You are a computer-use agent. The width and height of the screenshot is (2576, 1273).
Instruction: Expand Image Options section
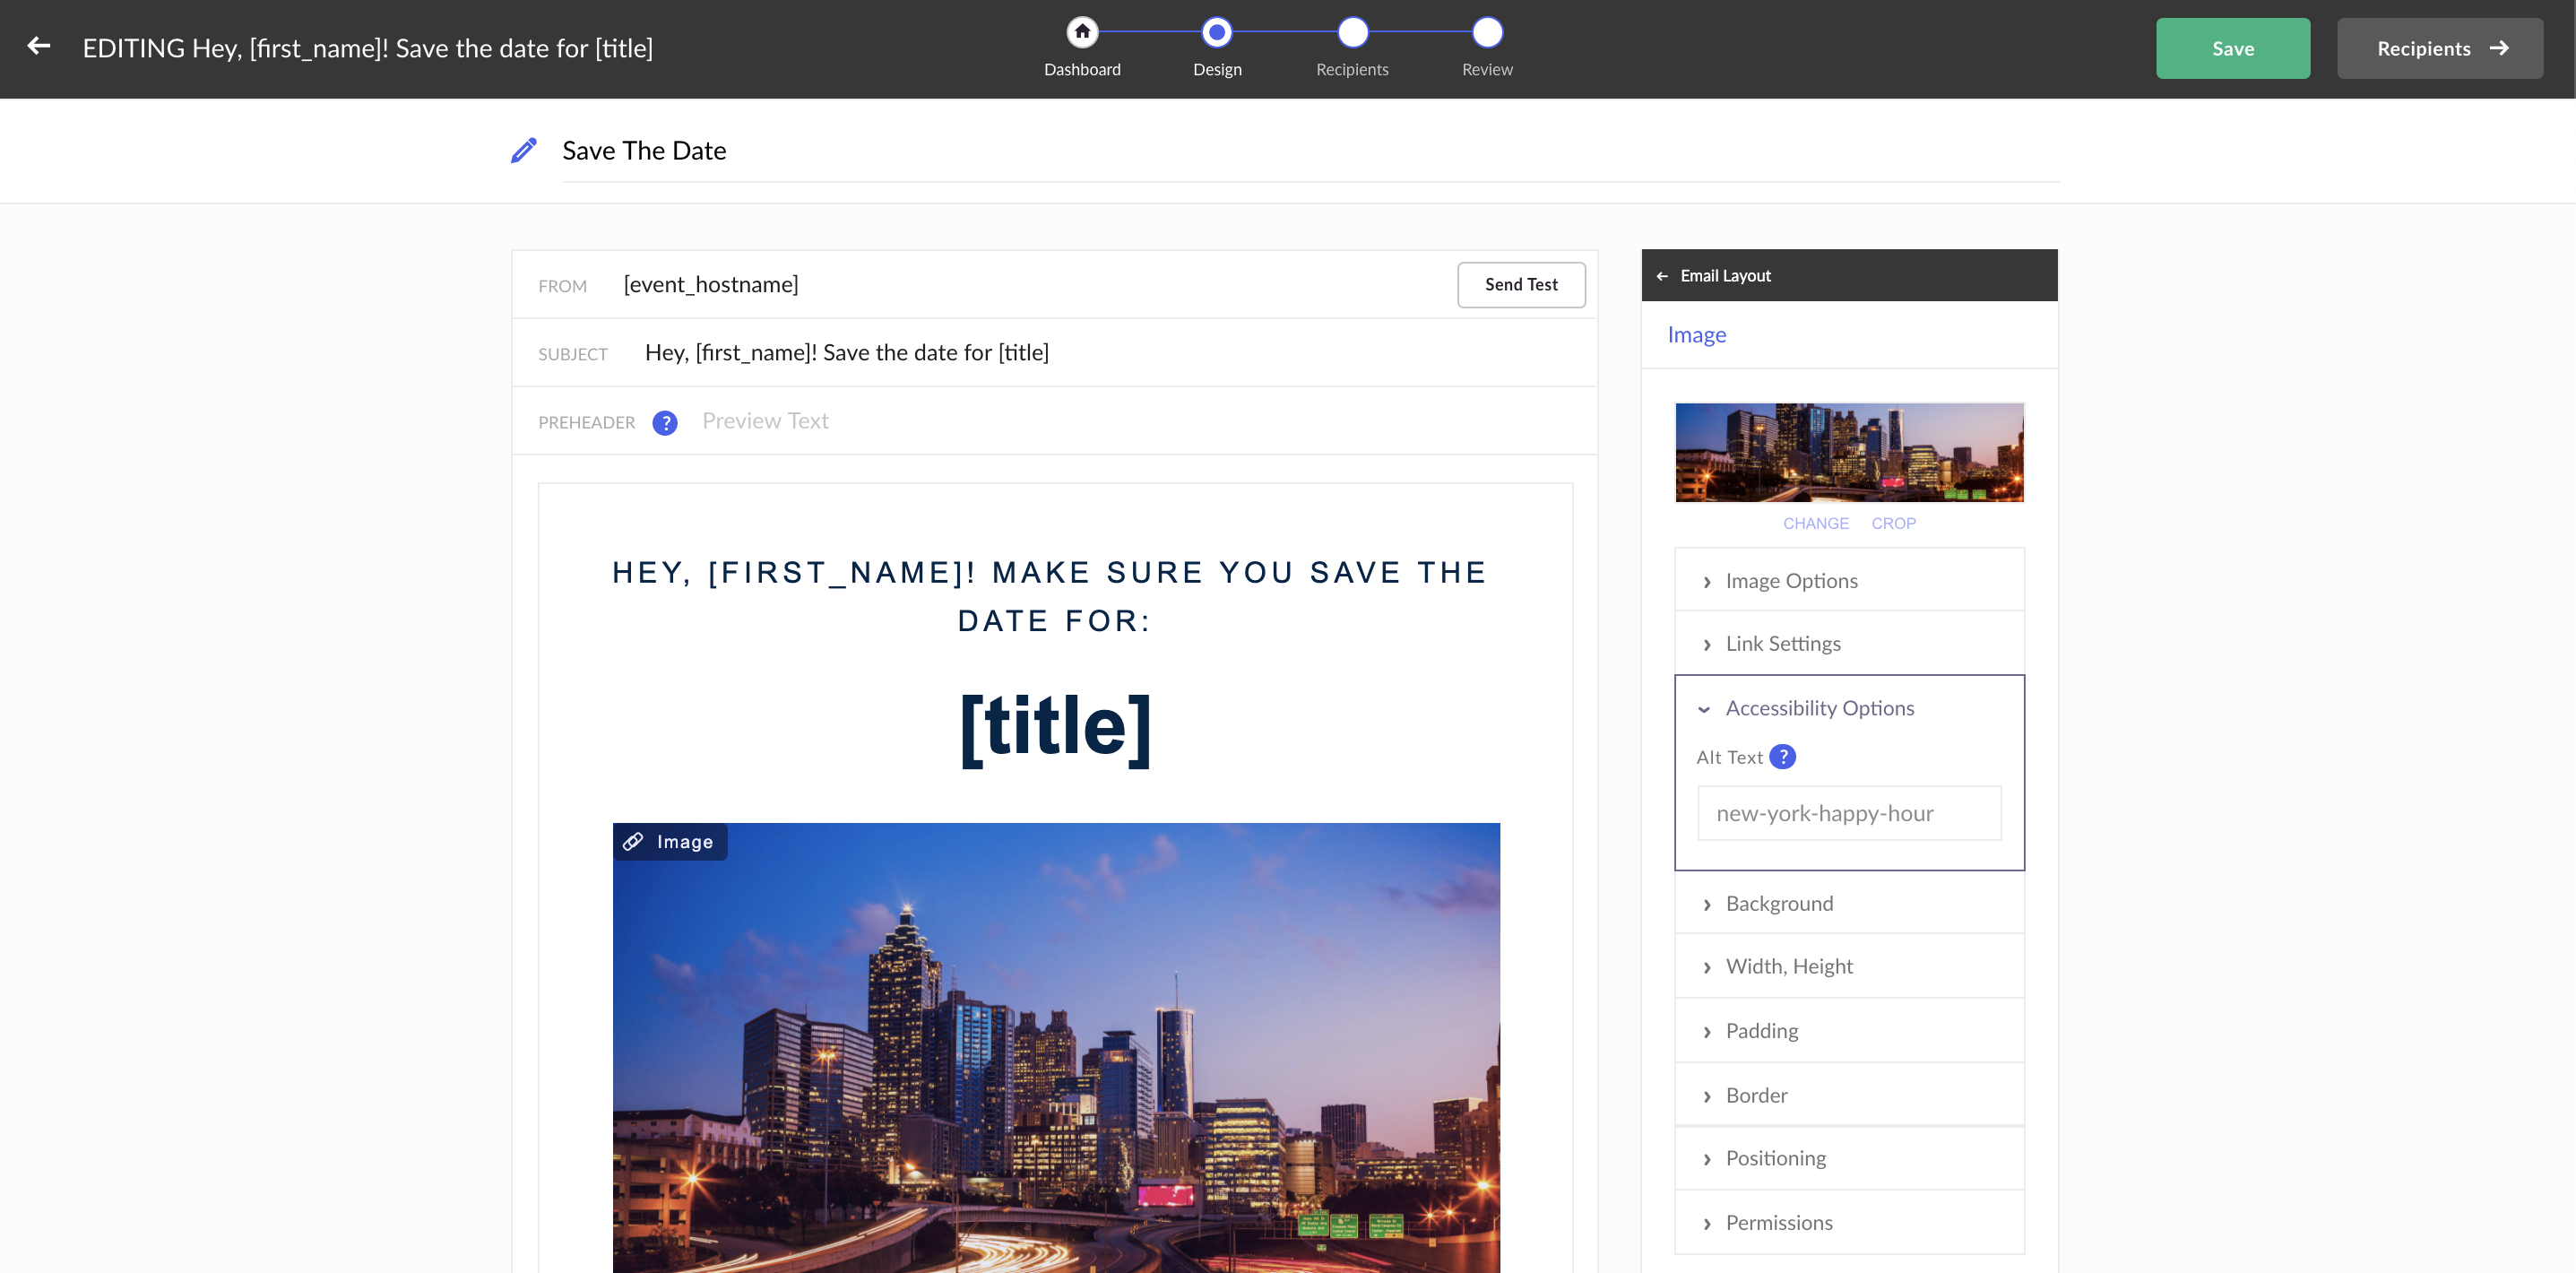(x=1849, y=581)
